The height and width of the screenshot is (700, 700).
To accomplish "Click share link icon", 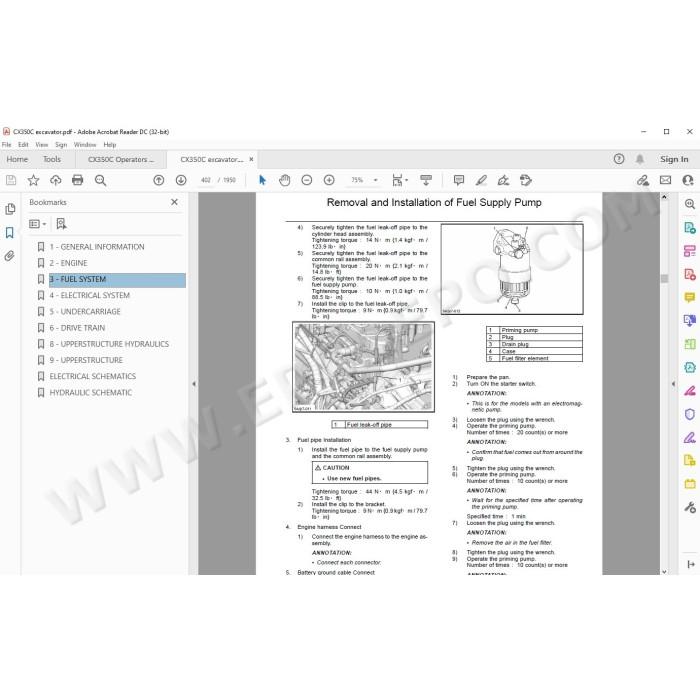I will (x=643, y=180).
